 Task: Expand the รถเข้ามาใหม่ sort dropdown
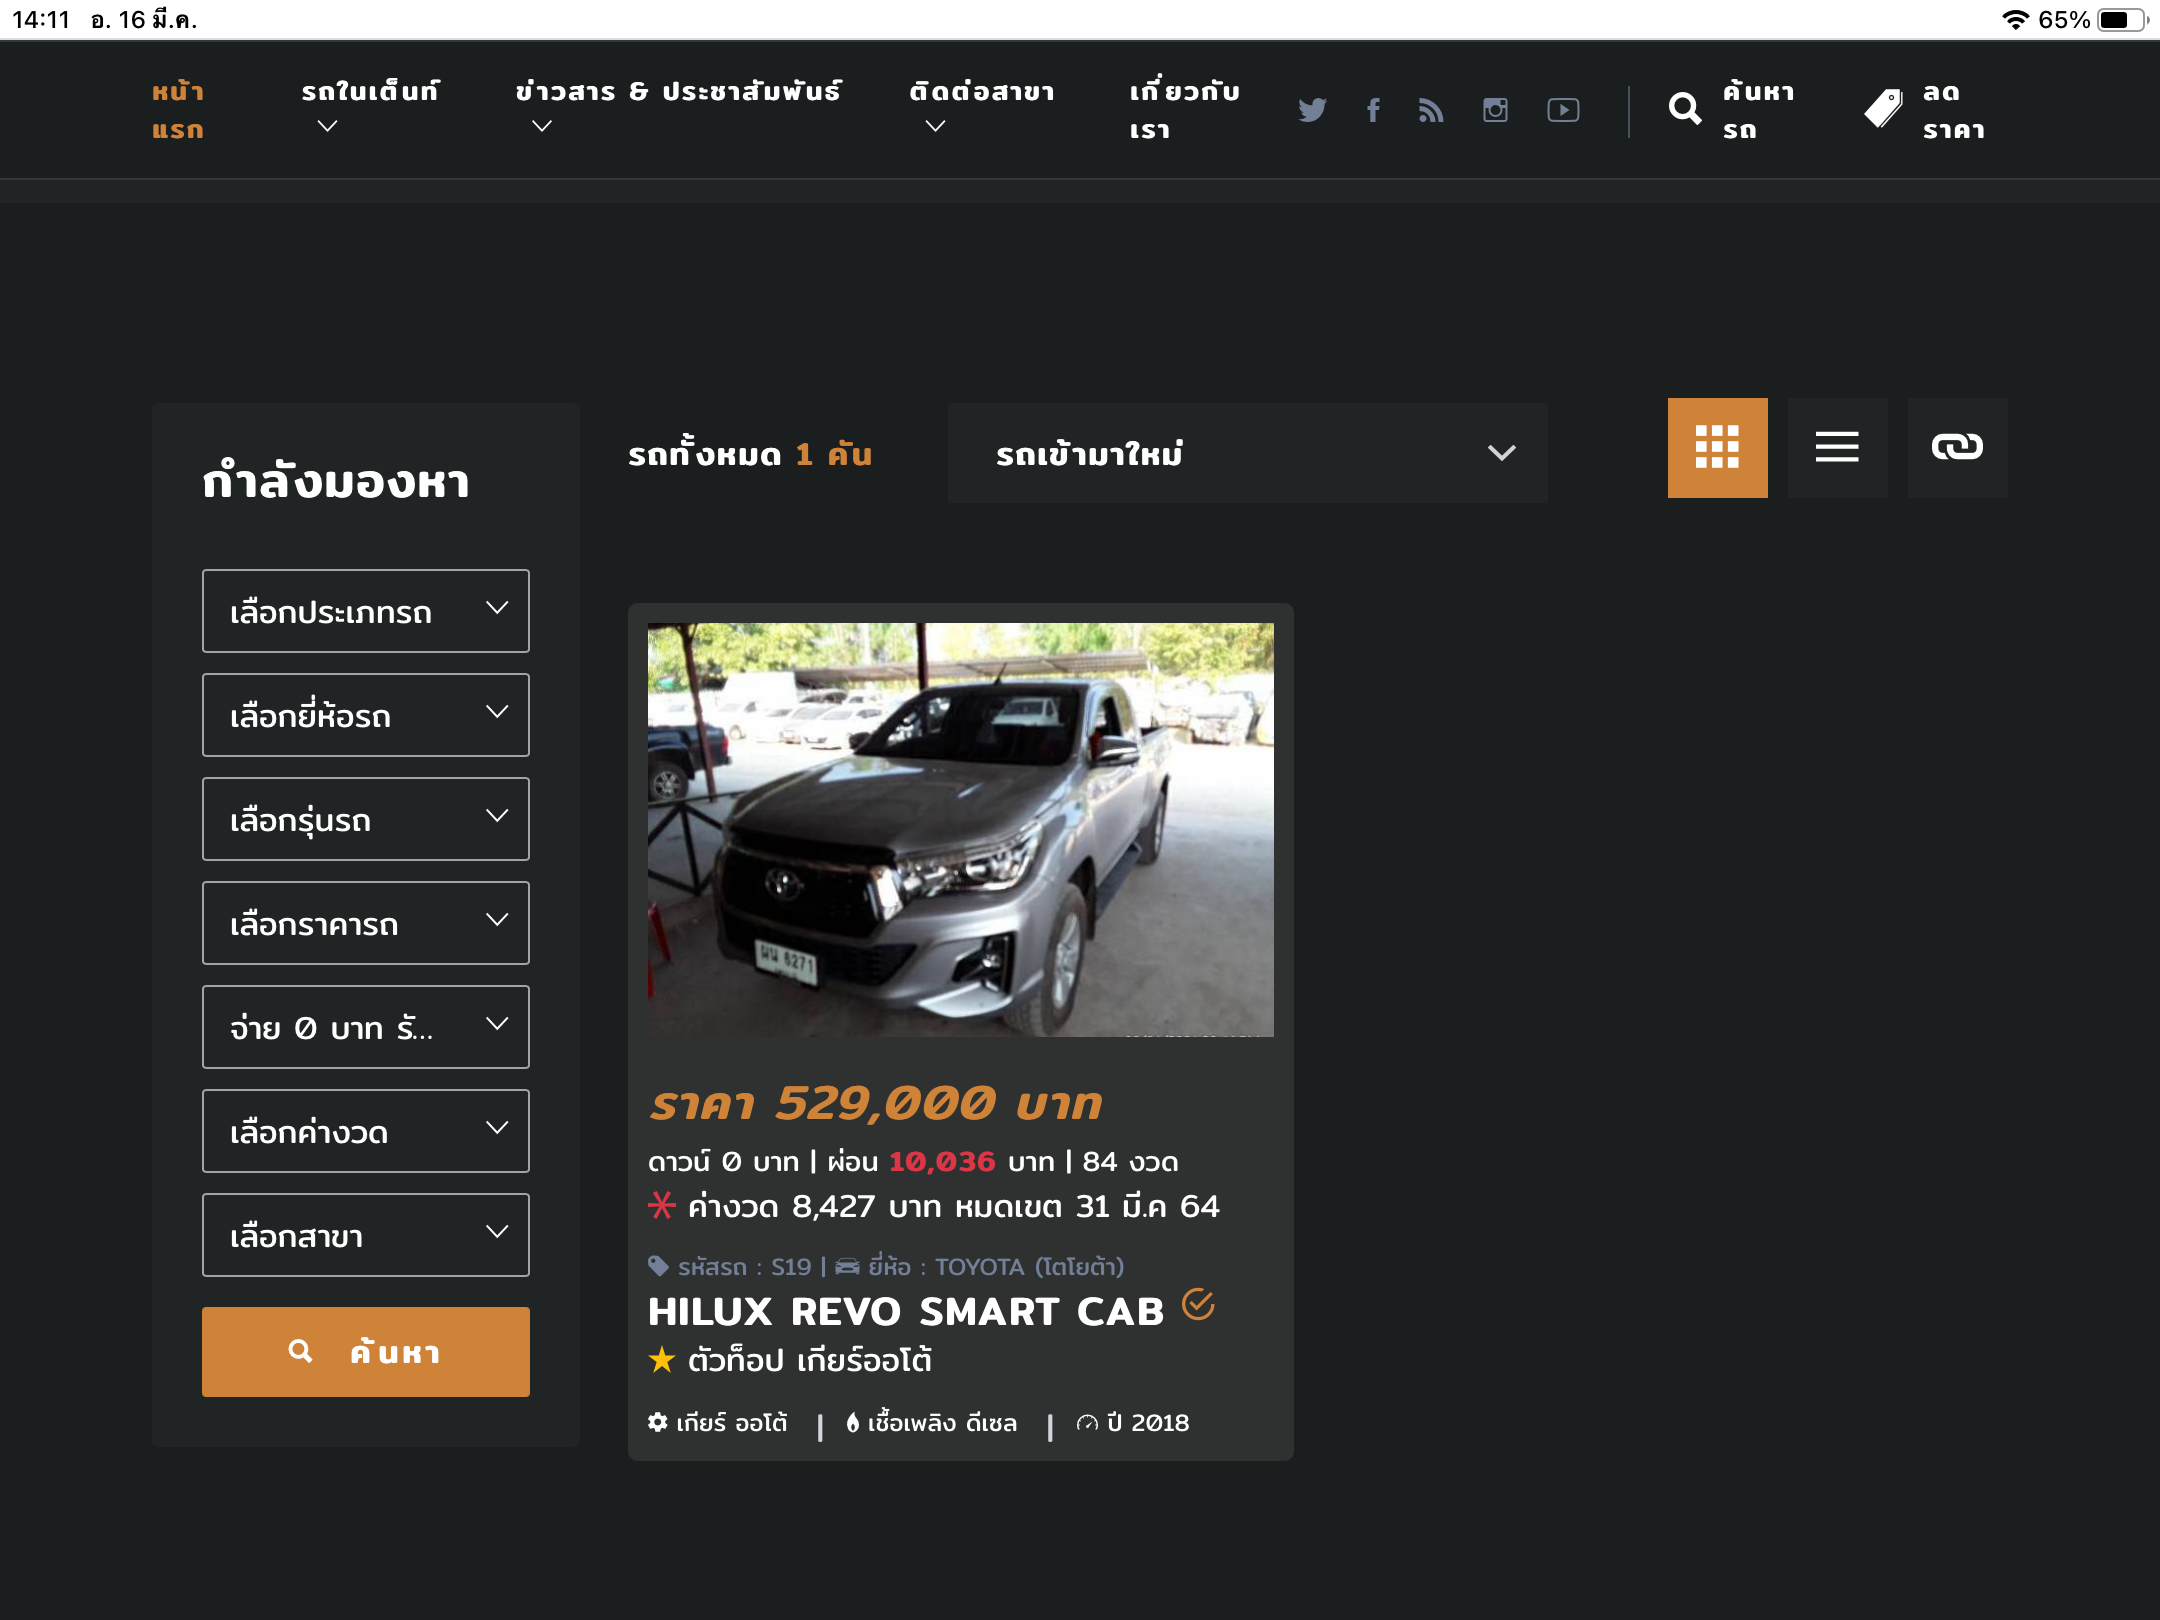click(x=1247, y=453)
